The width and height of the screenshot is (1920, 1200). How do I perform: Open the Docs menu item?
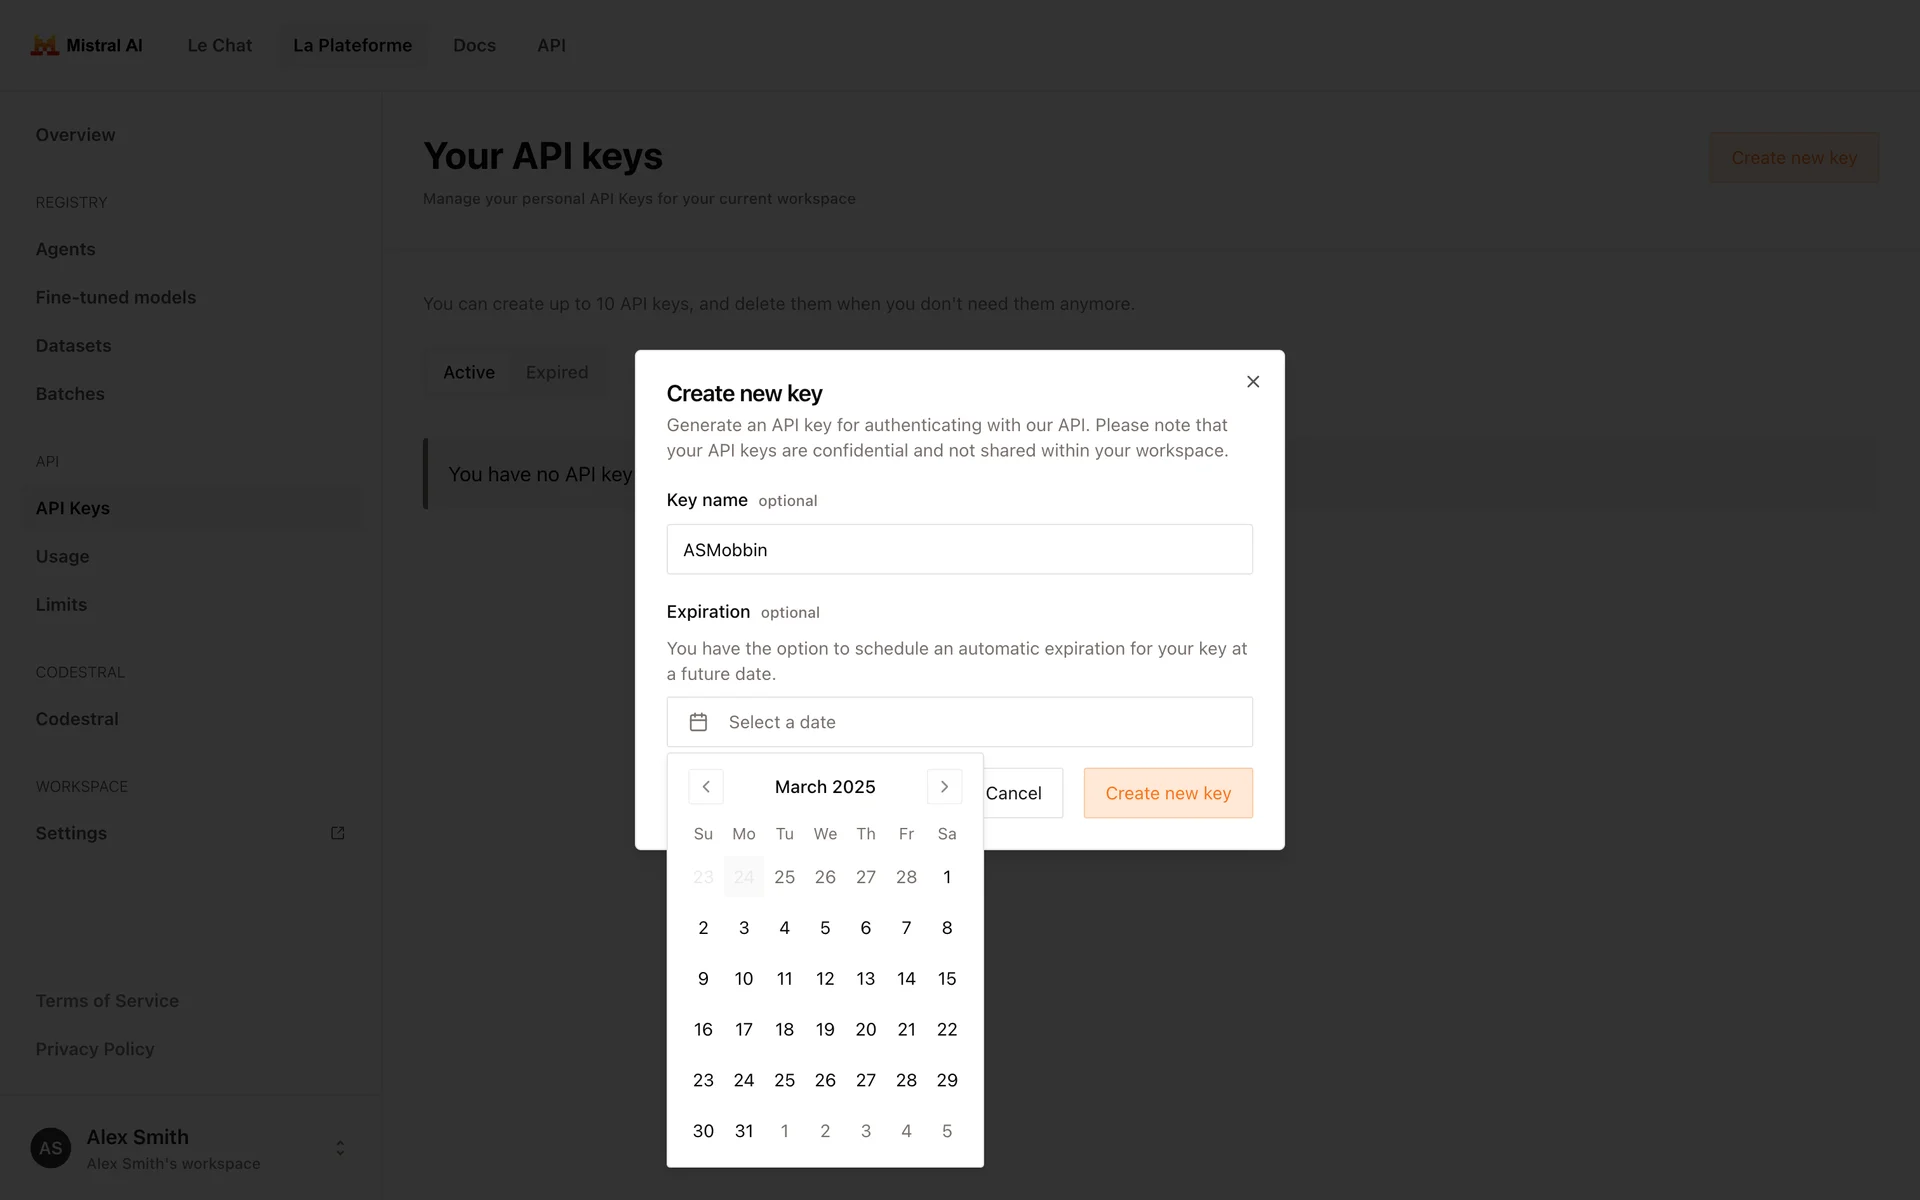coord(474,45)
